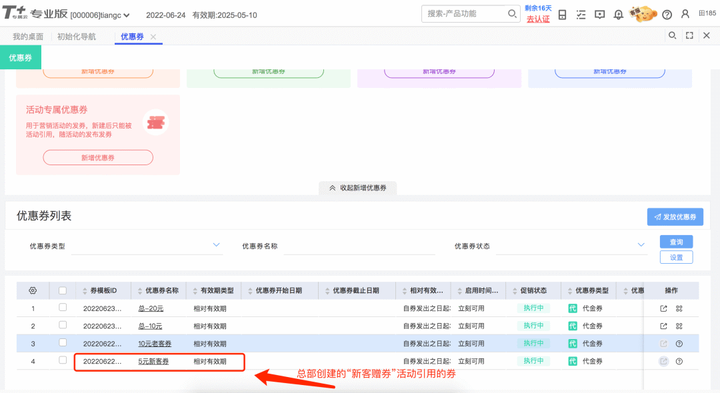Click the monkey mascot icon

(643, 14)
